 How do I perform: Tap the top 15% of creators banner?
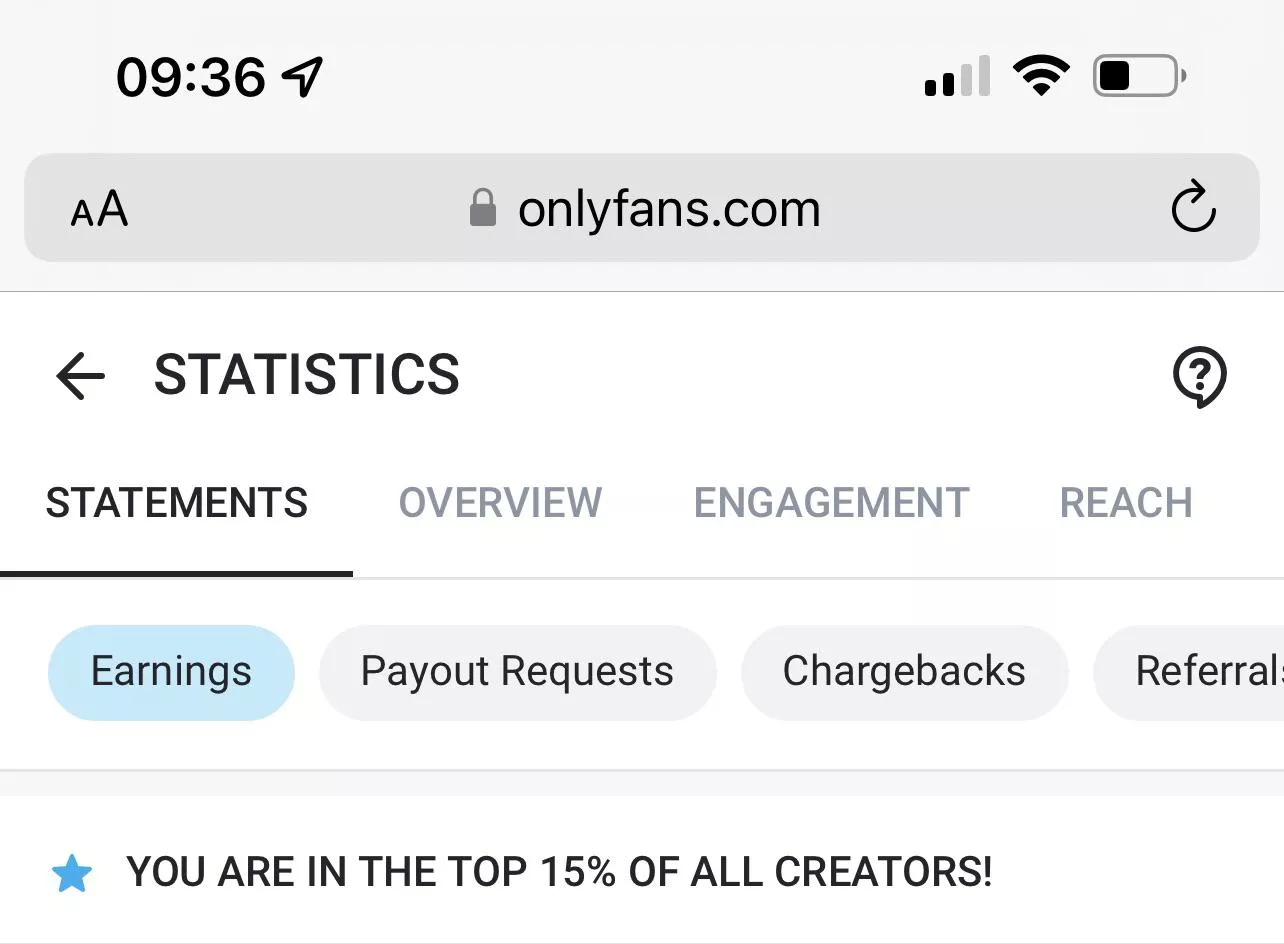point(559,873)
